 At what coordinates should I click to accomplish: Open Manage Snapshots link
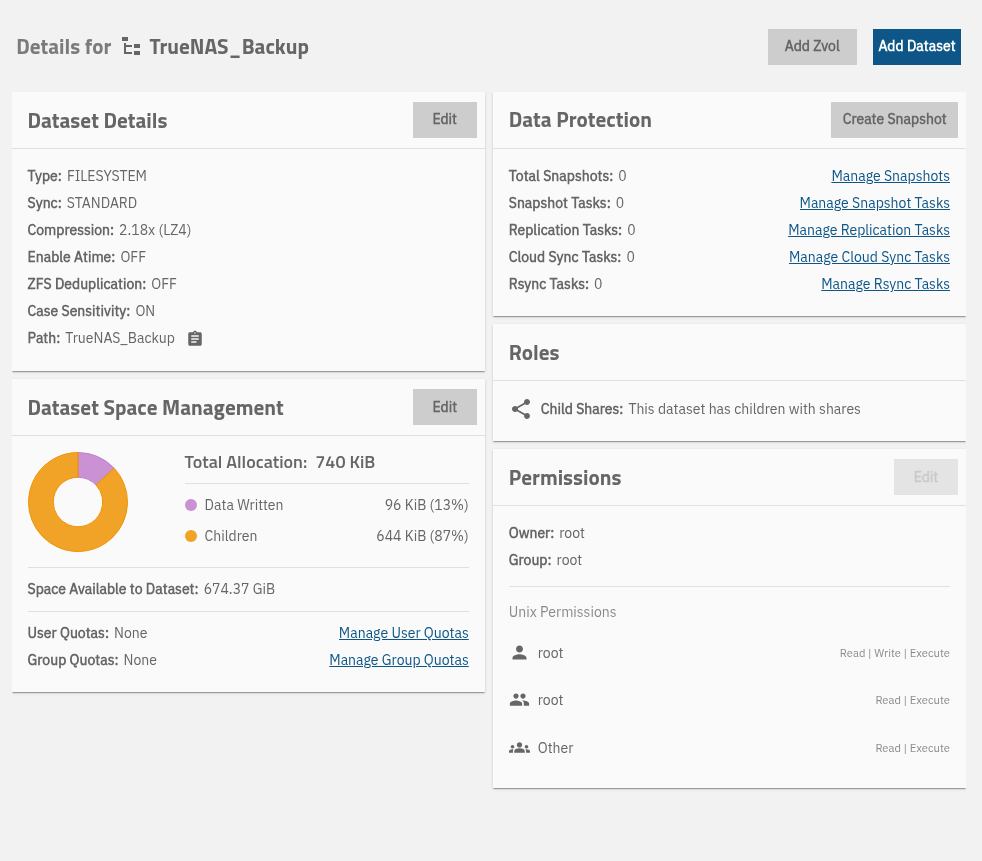[x=890, y=176]
